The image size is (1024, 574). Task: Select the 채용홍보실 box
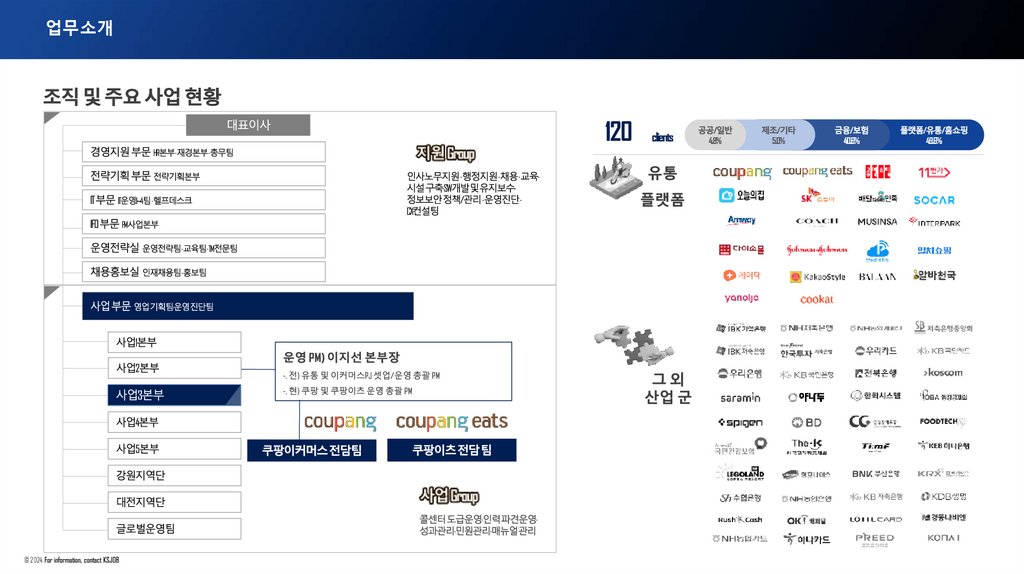click(x=204, y=272)
